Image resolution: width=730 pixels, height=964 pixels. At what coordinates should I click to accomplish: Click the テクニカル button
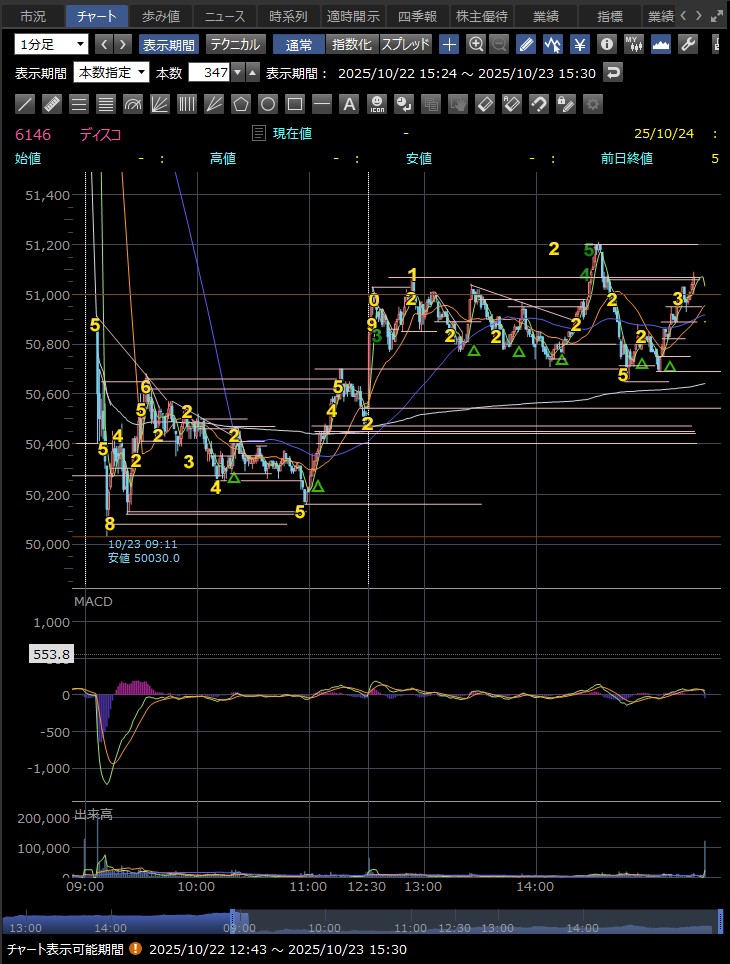click(235, 44)
